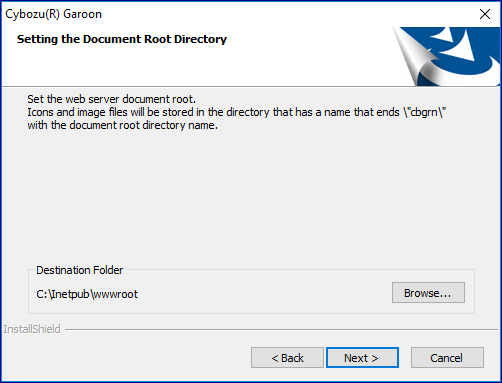The width and height of the screenshot is (502, 383).
Task: Click the 'Set the web server document root.' line
Action: point(112,99)
